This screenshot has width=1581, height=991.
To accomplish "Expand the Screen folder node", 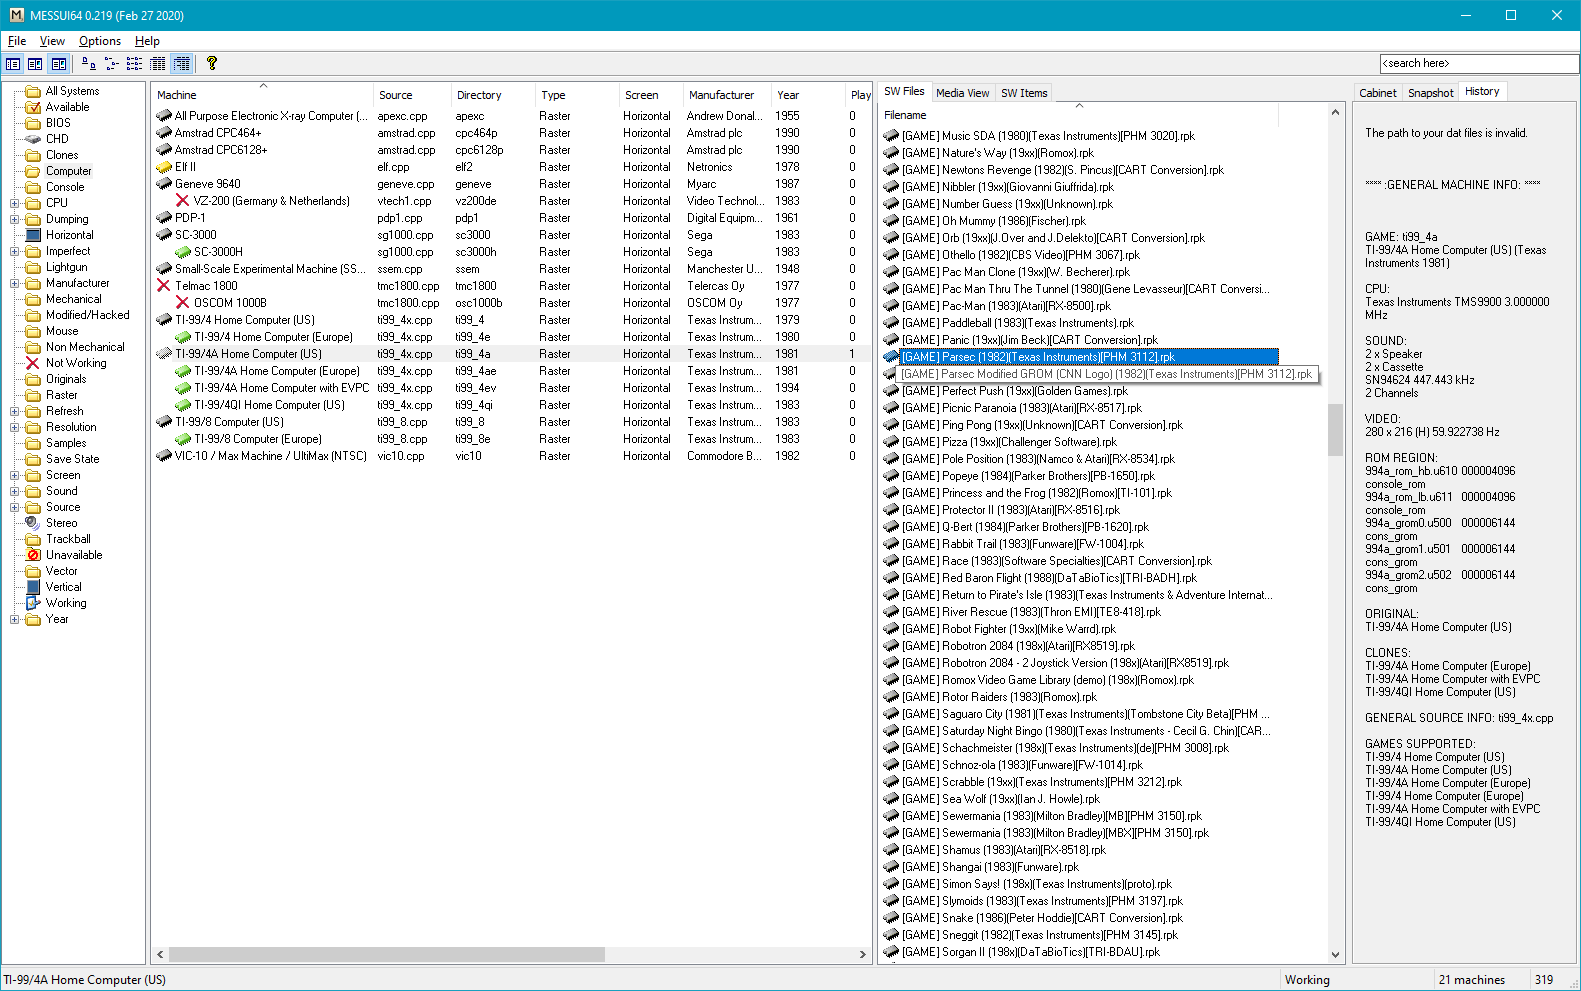I will pyautogui.click(x=14, y=475).
